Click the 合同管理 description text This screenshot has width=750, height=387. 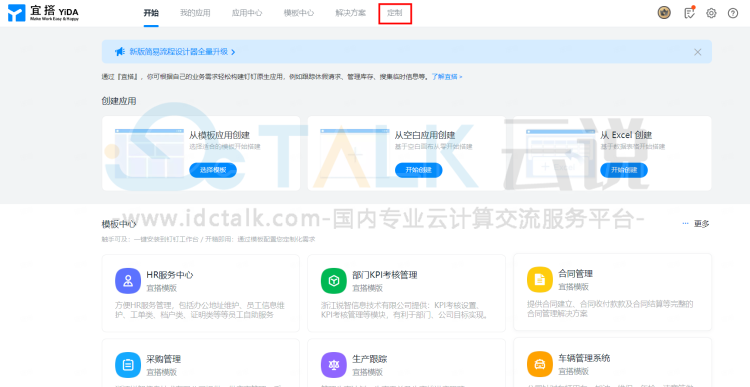(610, 309)
